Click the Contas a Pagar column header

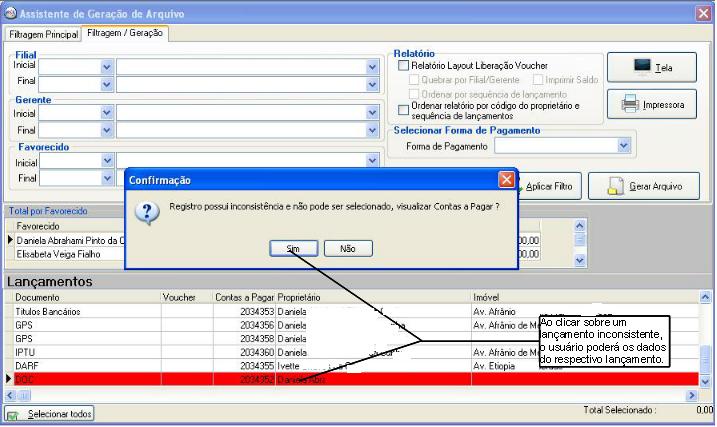[x=244, y=297]
